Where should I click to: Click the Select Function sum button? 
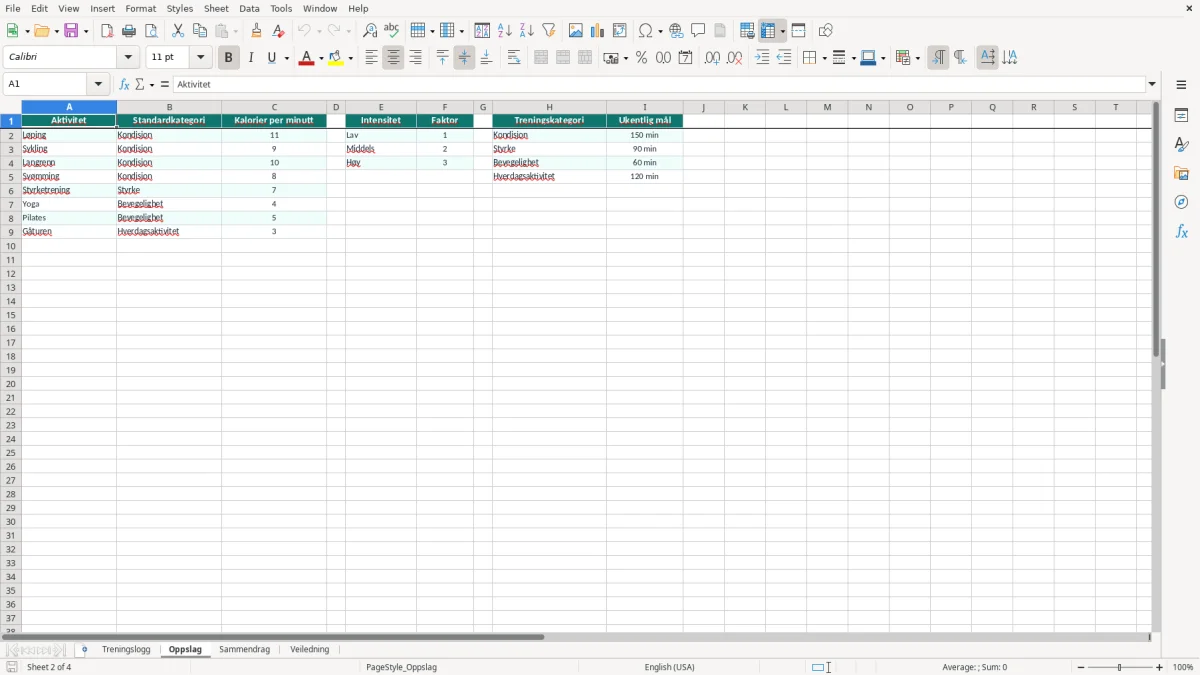pos(140,85)
